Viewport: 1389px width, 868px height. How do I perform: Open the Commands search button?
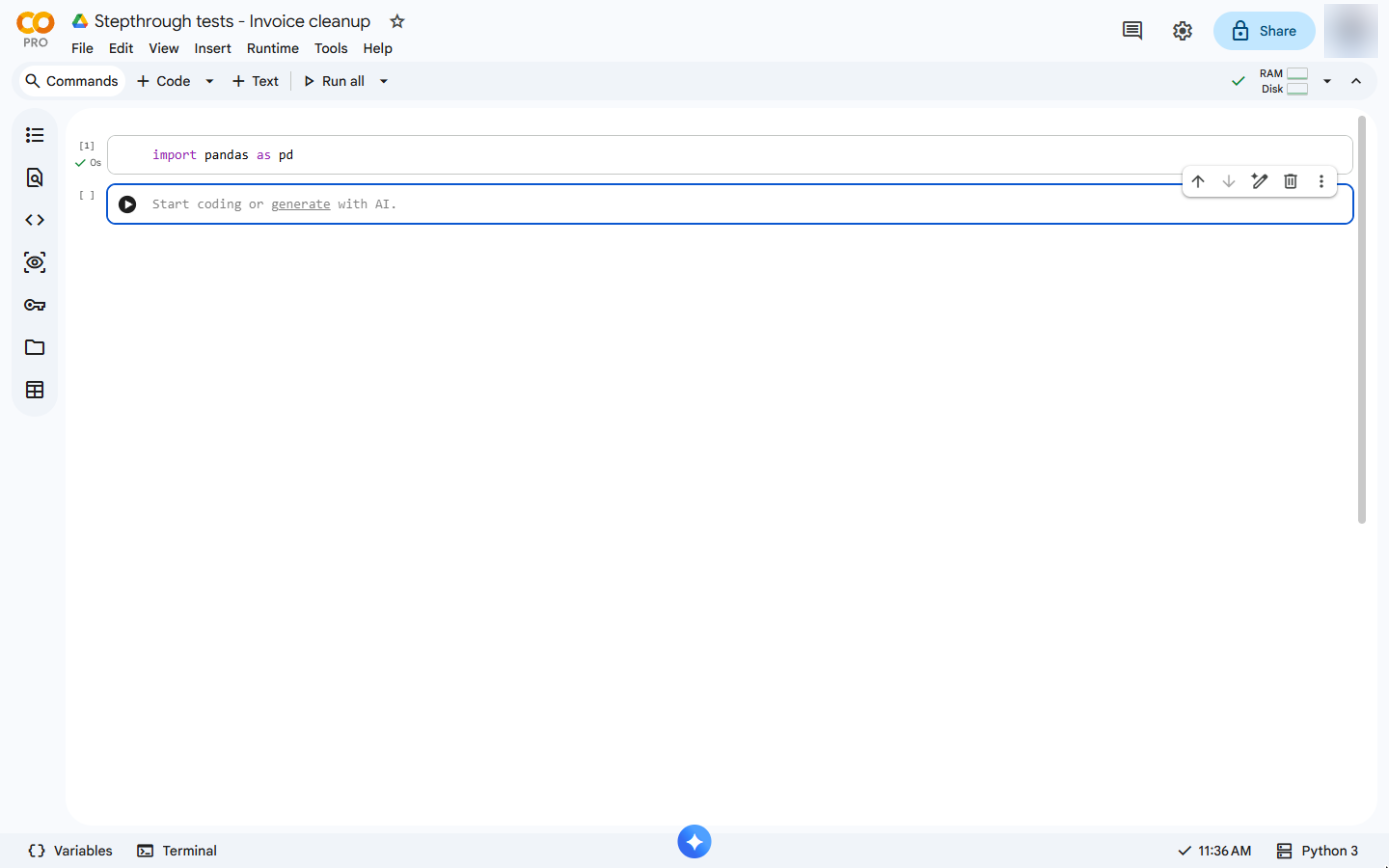[x=72, y=81]
